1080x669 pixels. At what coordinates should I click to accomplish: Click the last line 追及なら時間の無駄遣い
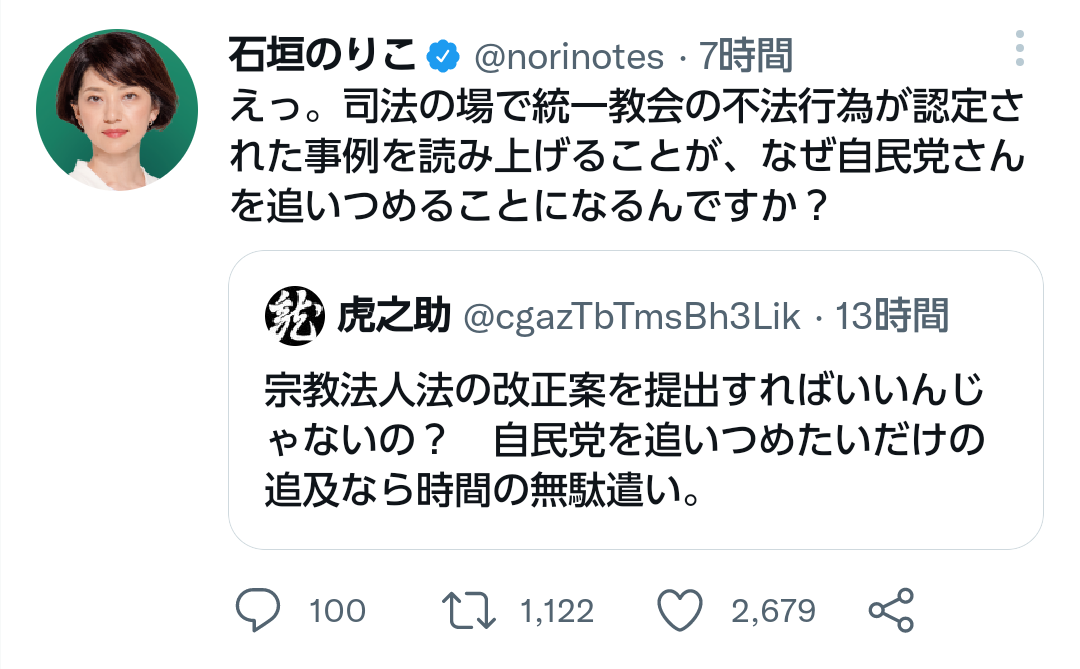481,488
